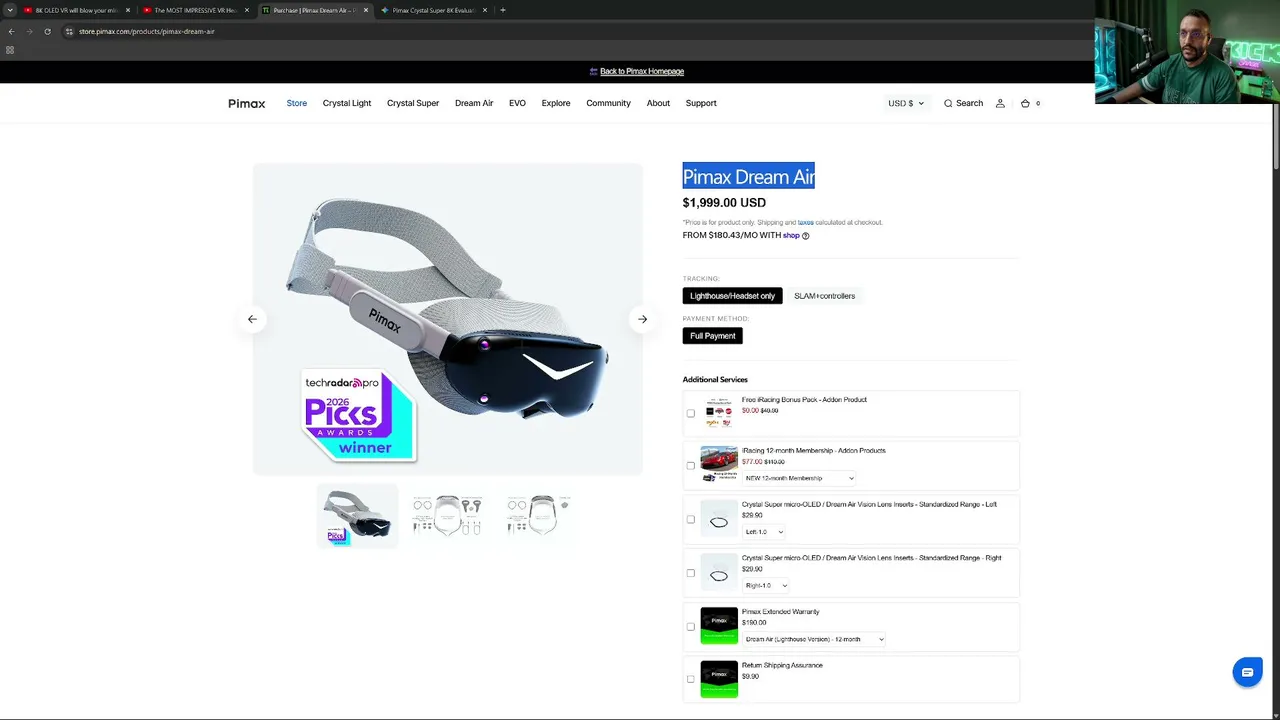Viewport: 1280px width, 720px height.
Task: Click the Left lens insert image
Action: click(x=719, y=520)
